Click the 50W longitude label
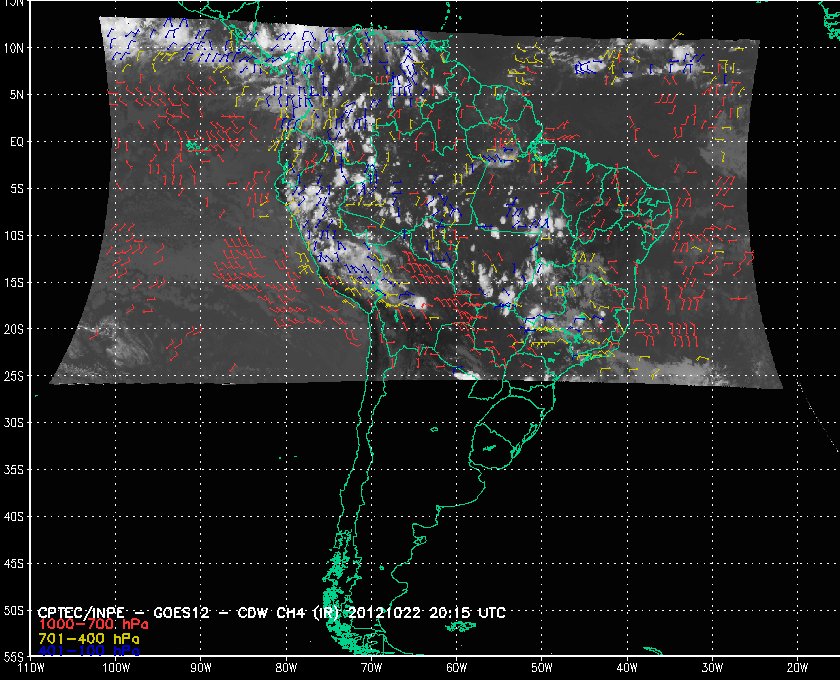Viewport: 840px width, 680px height. tap(542, 668)
